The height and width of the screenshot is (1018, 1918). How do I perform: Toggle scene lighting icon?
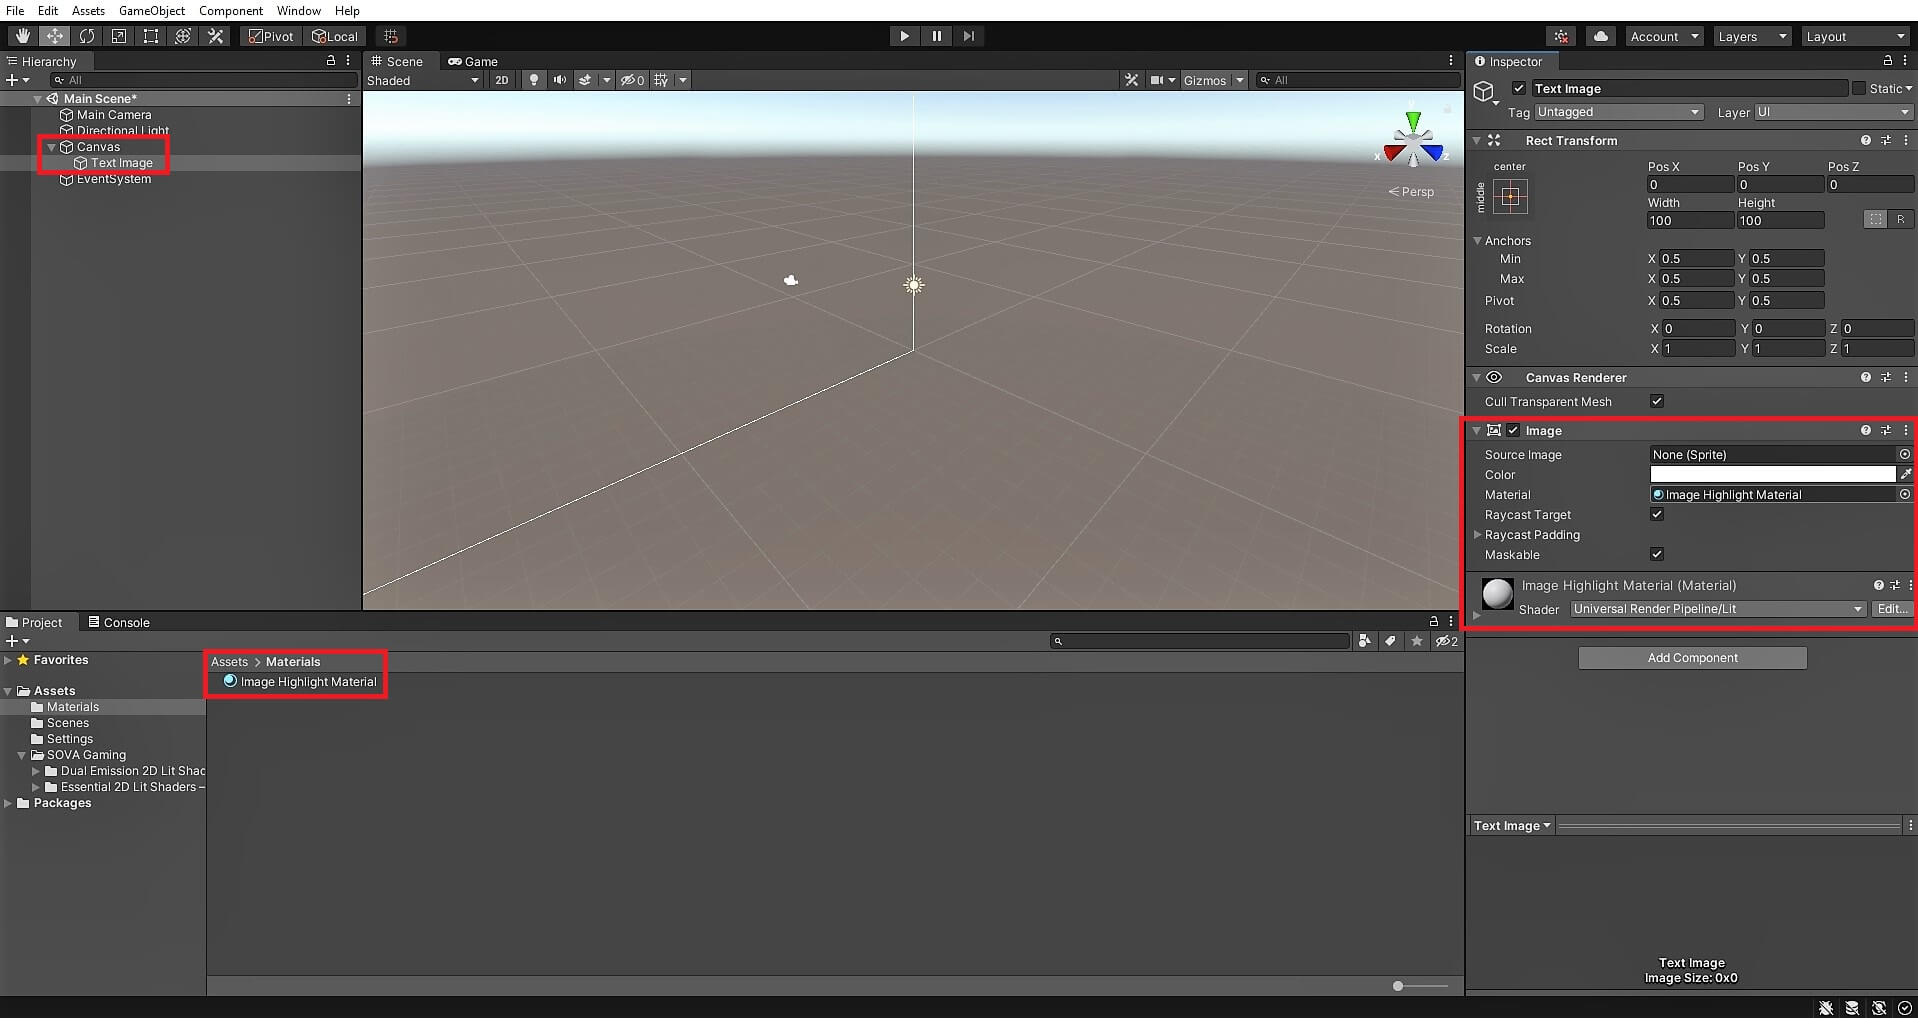click(x=534, y=80)
